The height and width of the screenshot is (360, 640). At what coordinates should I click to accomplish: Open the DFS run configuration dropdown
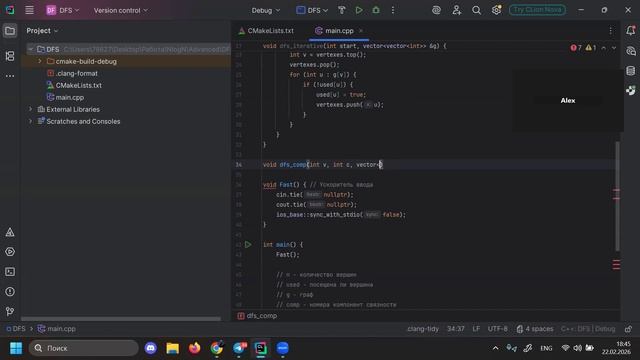click(x=312, y=10)
